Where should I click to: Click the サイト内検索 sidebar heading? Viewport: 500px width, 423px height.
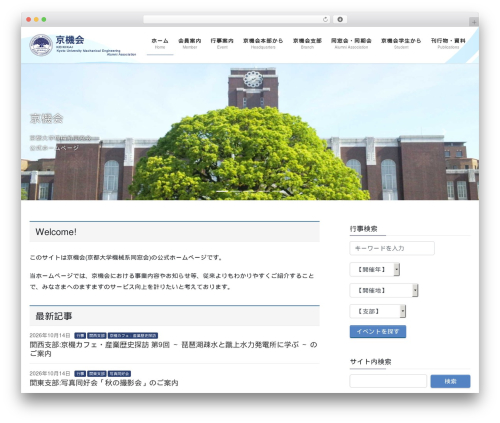pos(370,362)
